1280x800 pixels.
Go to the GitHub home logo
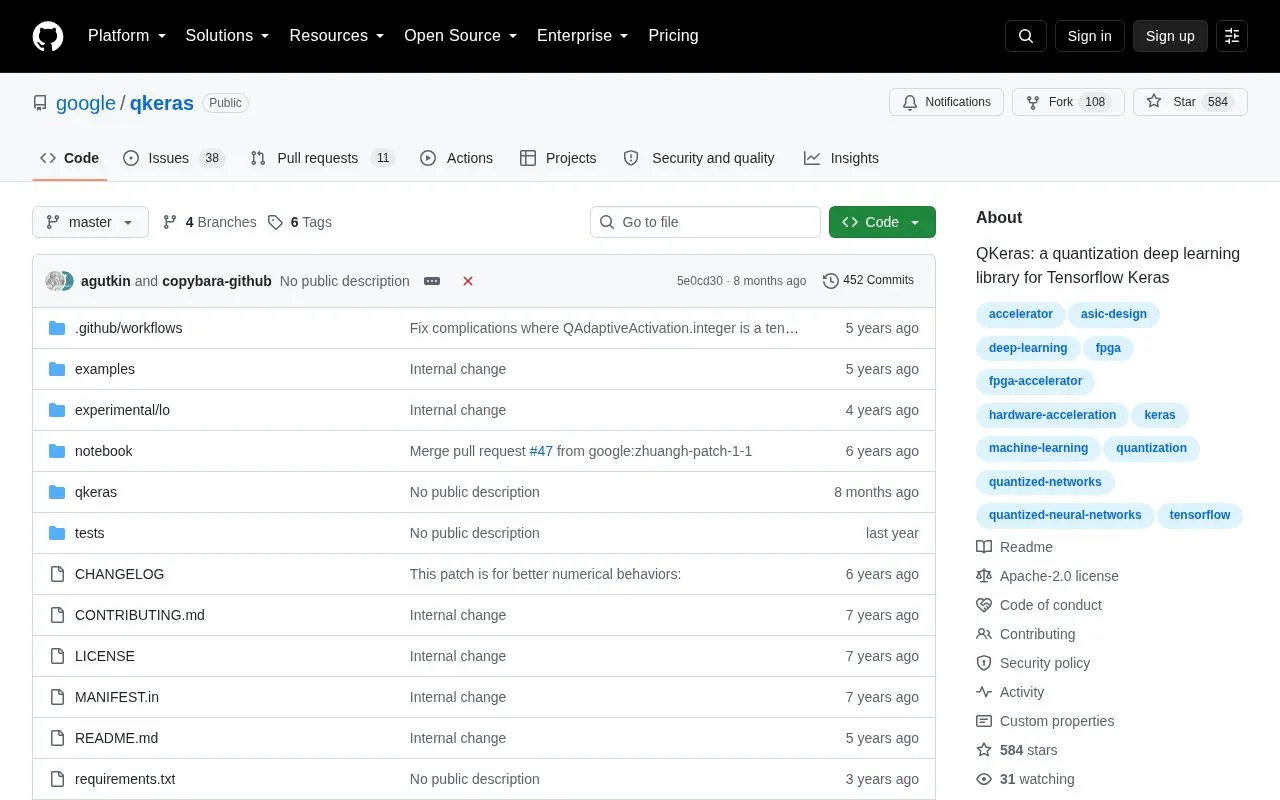pyautogui.click(x=48, y=36)
